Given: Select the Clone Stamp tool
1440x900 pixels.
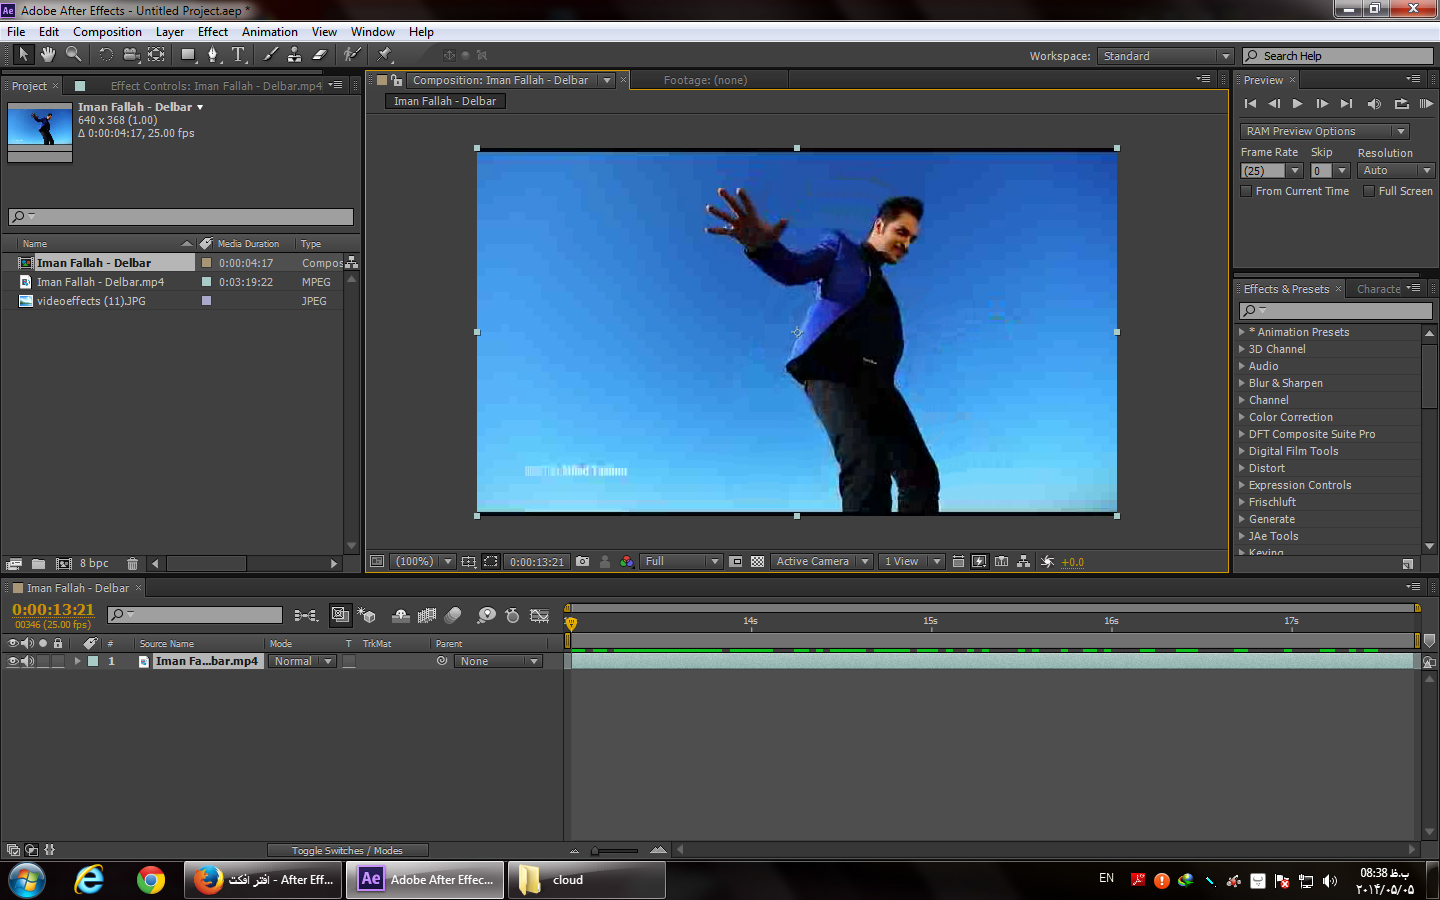Looking at the screenshot, I should pos(295,55).
